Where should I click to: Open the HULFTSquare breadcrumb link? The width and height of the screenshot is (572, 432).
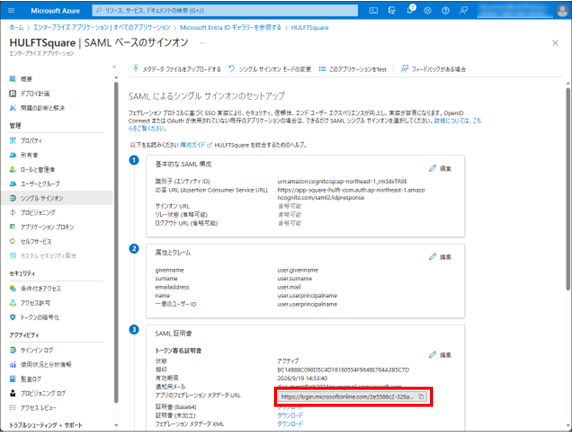click(310, 27)
